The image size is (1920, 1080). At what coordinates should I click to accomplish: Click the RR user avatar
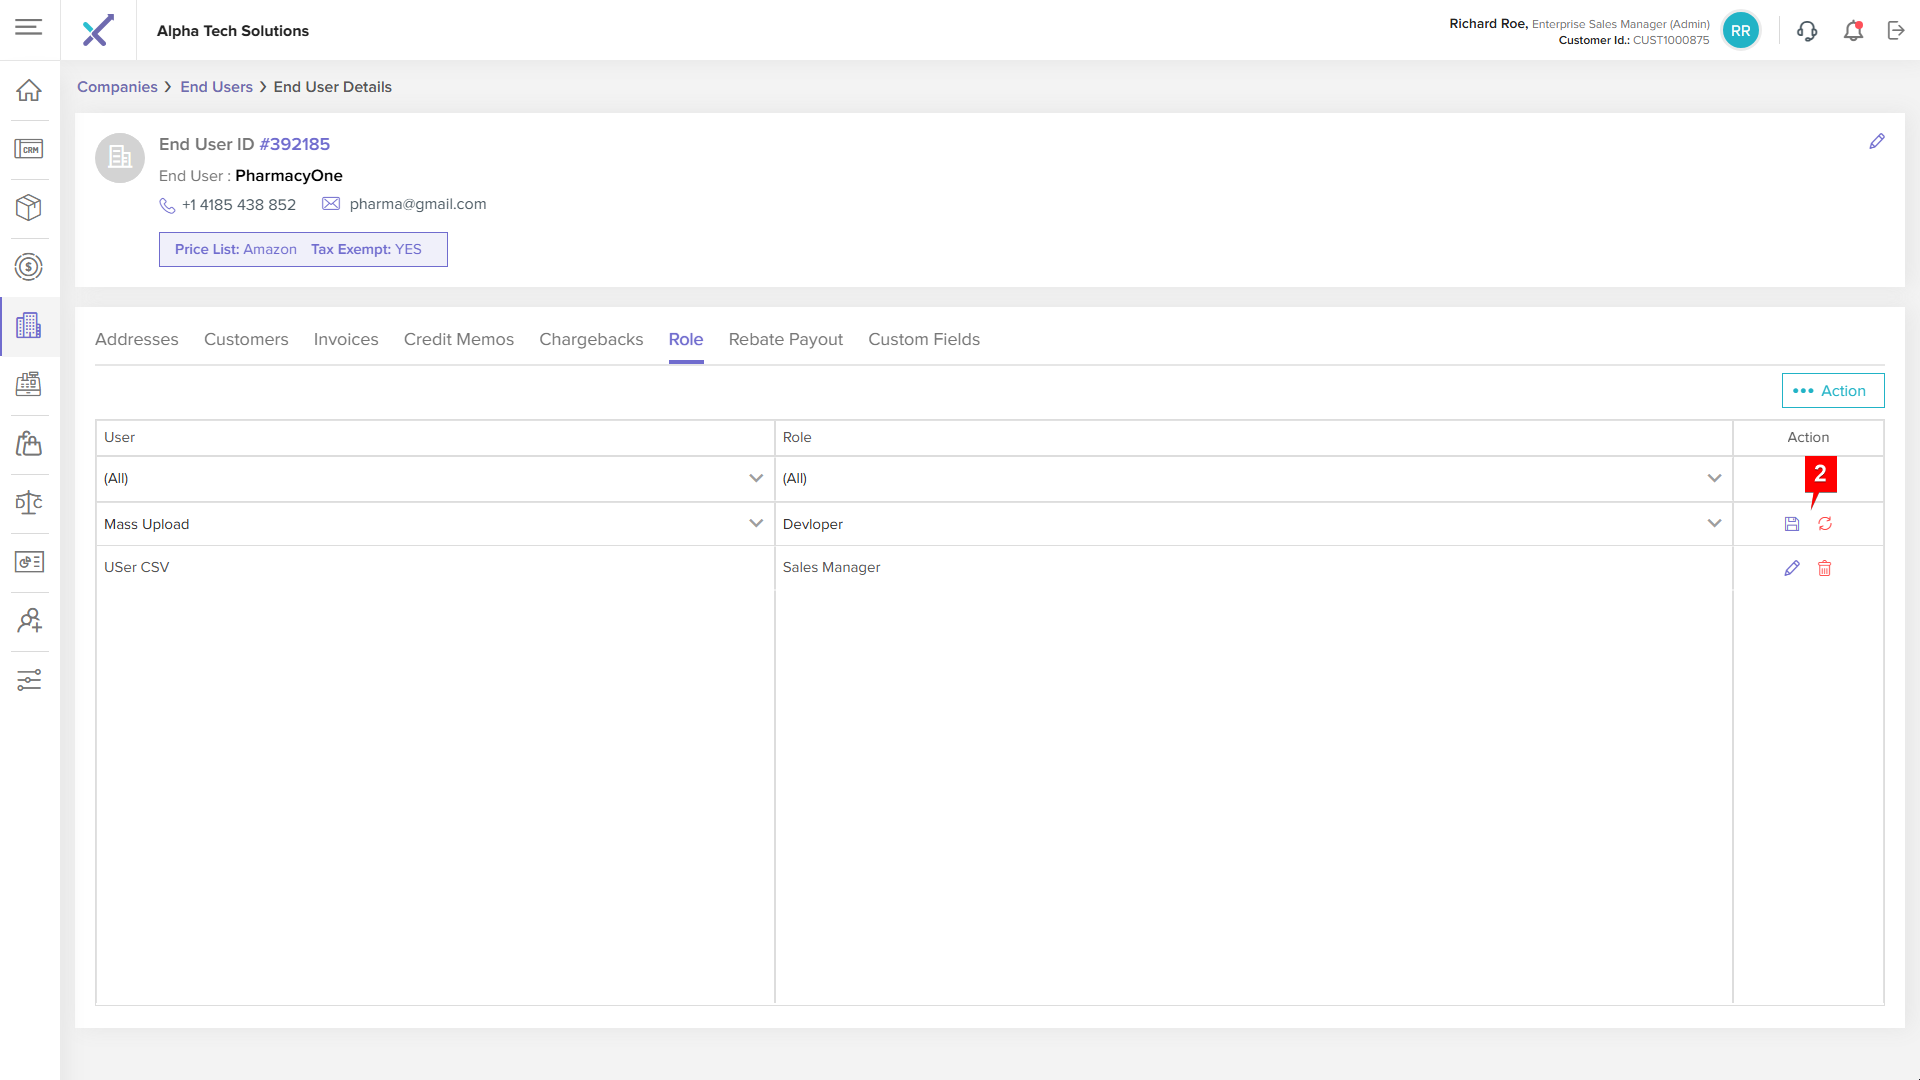point(1740,31)
